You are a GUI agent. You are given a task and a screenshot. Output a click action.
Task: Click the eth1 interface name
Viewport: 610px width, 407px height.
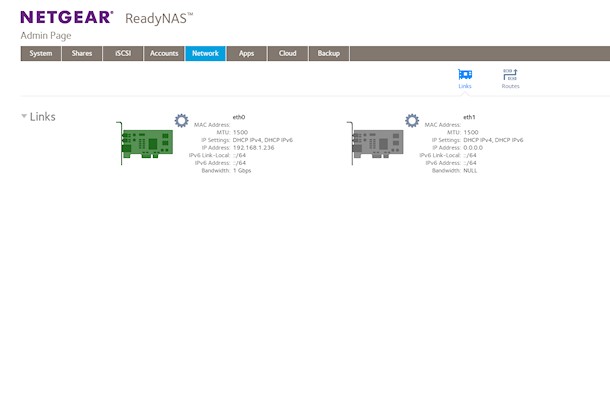coord(469,117)
